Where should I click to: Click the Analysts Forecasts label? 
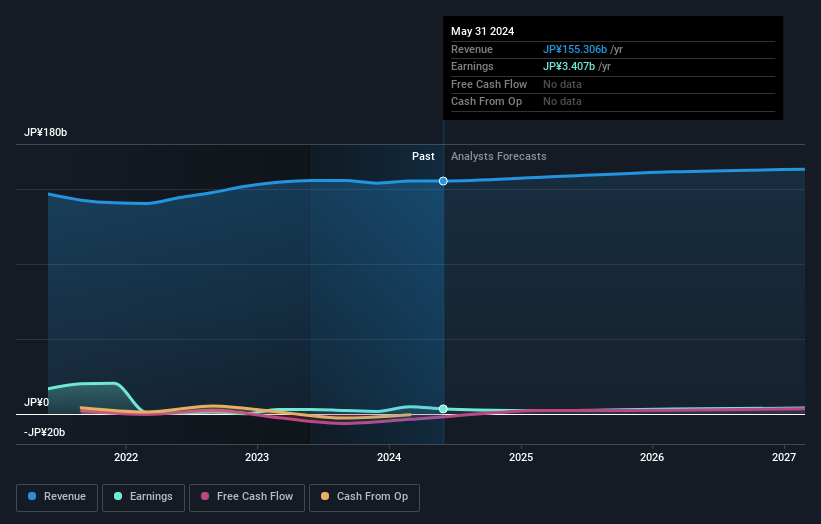[498, 156]
